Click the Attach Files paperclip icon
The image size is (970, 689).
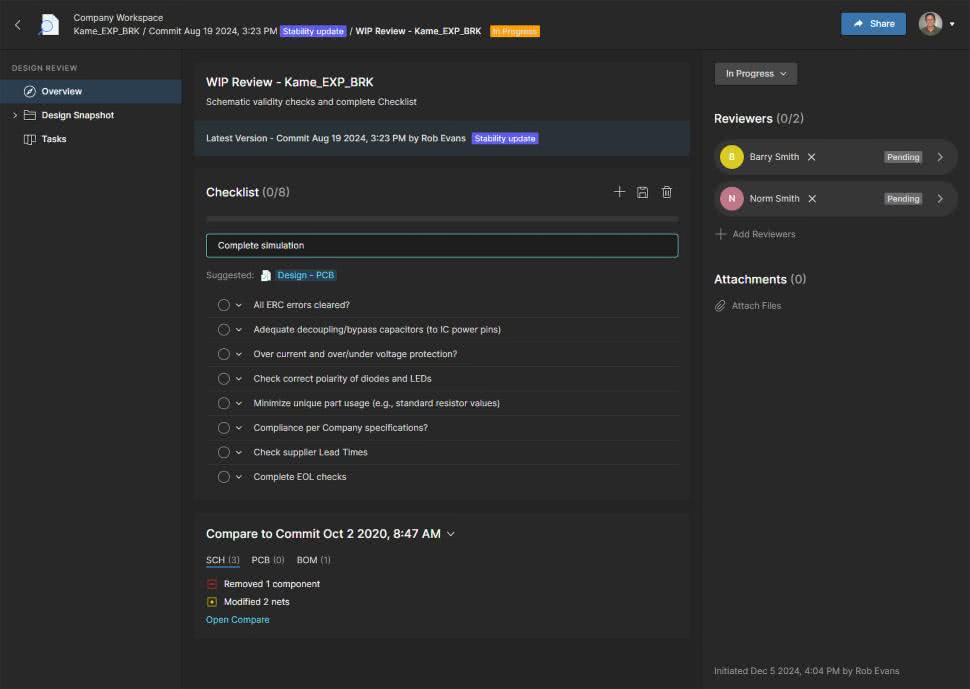720,306
